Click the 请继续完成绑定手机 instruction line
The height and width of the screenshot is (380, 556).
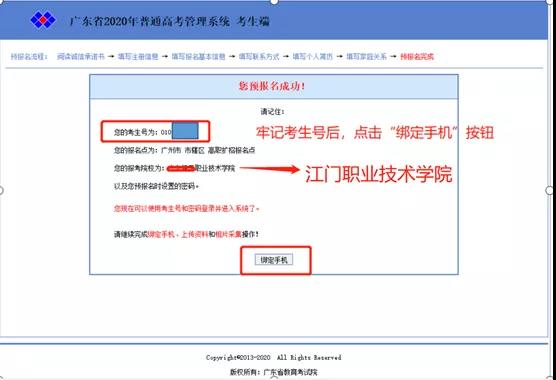(186, 234)
